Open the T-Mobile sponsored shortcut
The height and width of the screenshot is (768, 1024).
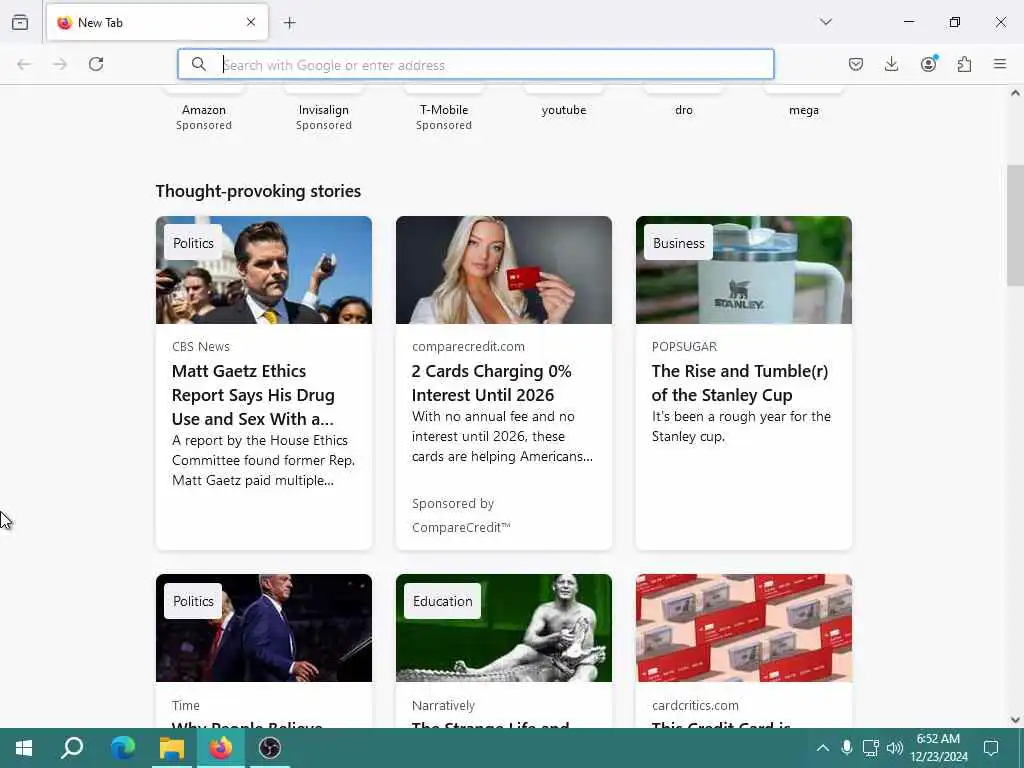pyautogui.click(x=444, y=112)
